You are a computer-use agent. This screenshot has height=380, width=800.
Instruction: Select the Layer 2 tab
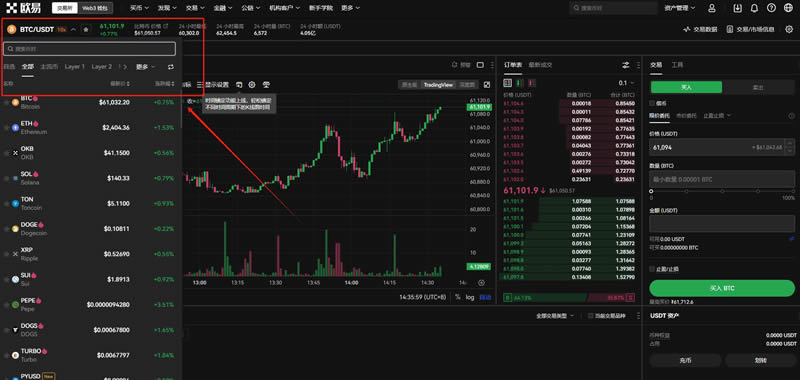102,67
